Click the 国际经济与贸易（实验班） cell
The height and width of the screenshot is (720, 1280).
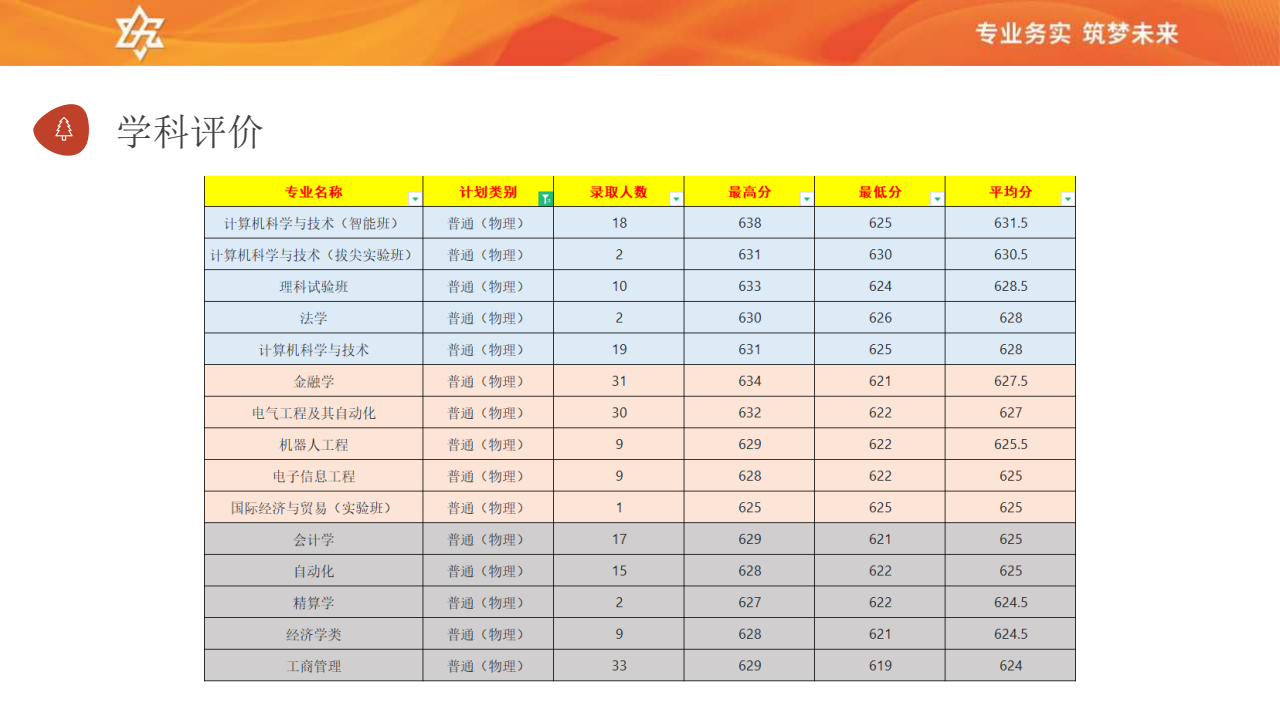[x=313, y=508]
